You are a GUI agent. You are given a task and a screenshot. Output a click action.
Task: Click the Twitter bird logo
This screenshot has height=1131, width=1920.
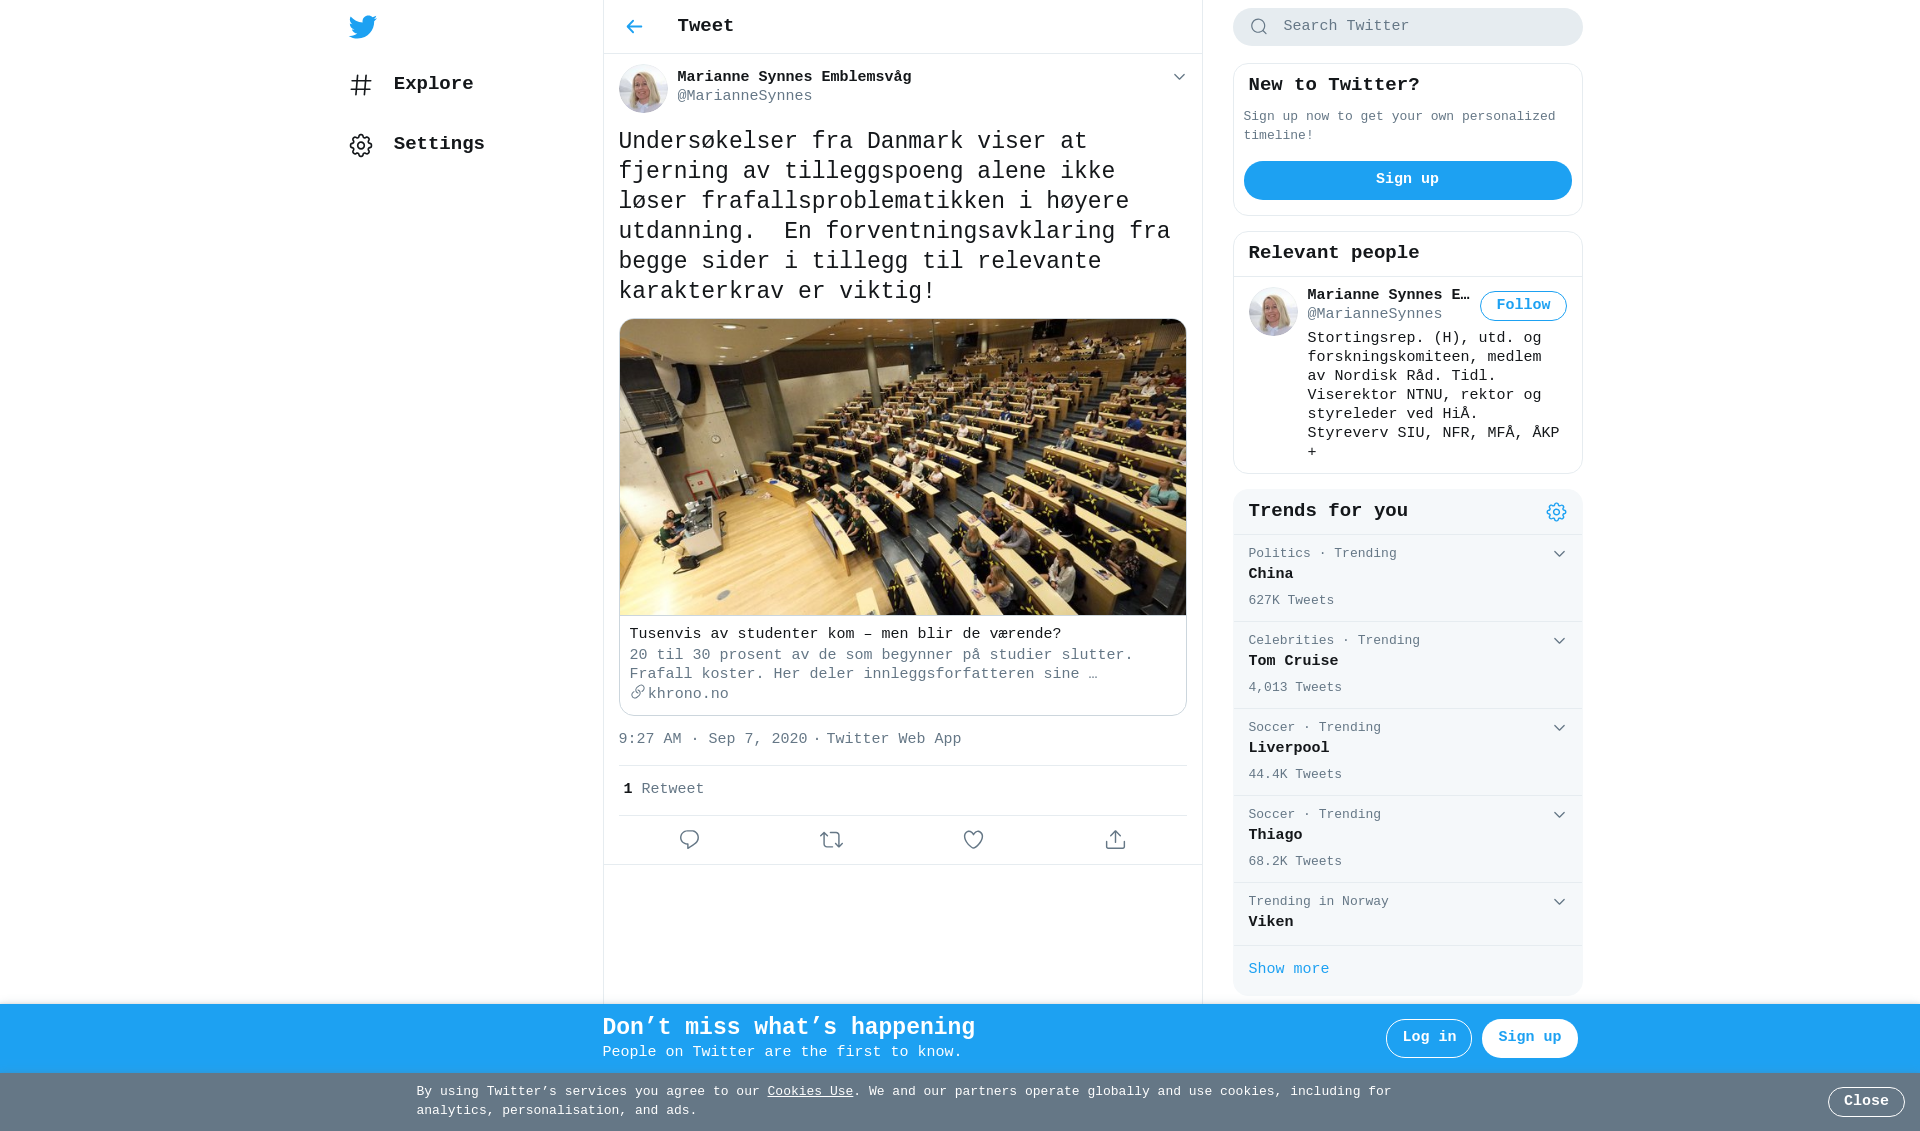362,27
